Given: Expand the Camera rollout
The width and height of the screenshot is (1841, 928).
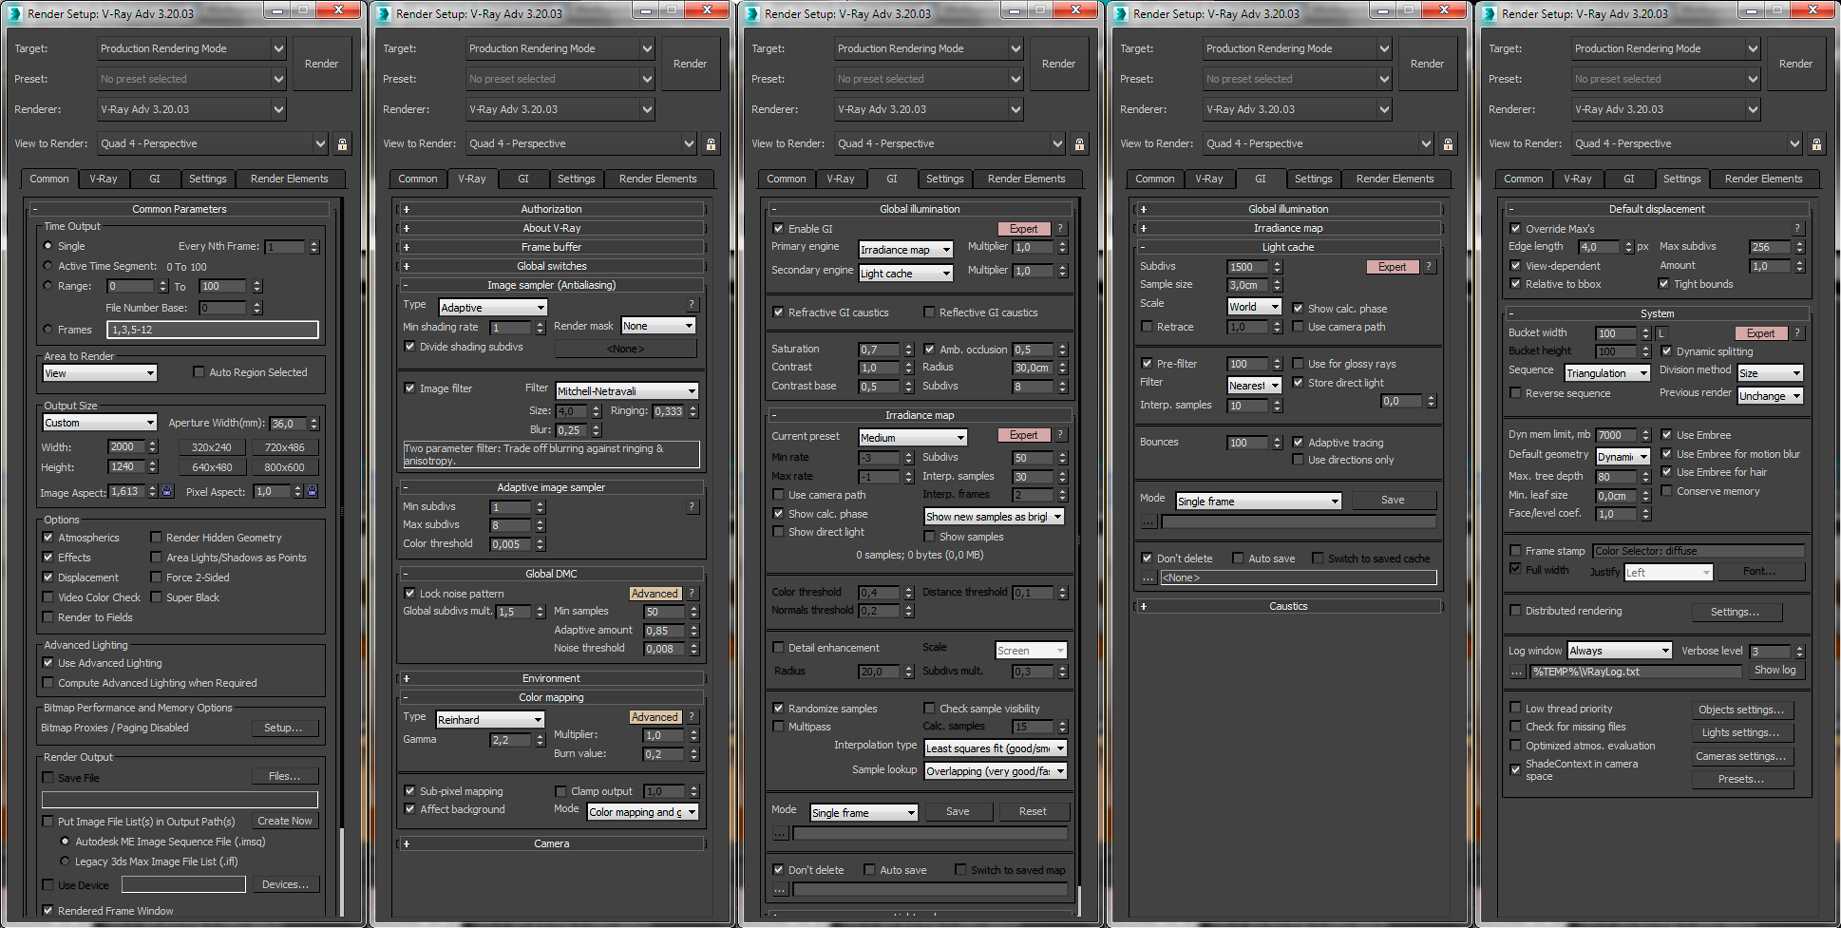Looking at the screenshot, I should [551, 844].
